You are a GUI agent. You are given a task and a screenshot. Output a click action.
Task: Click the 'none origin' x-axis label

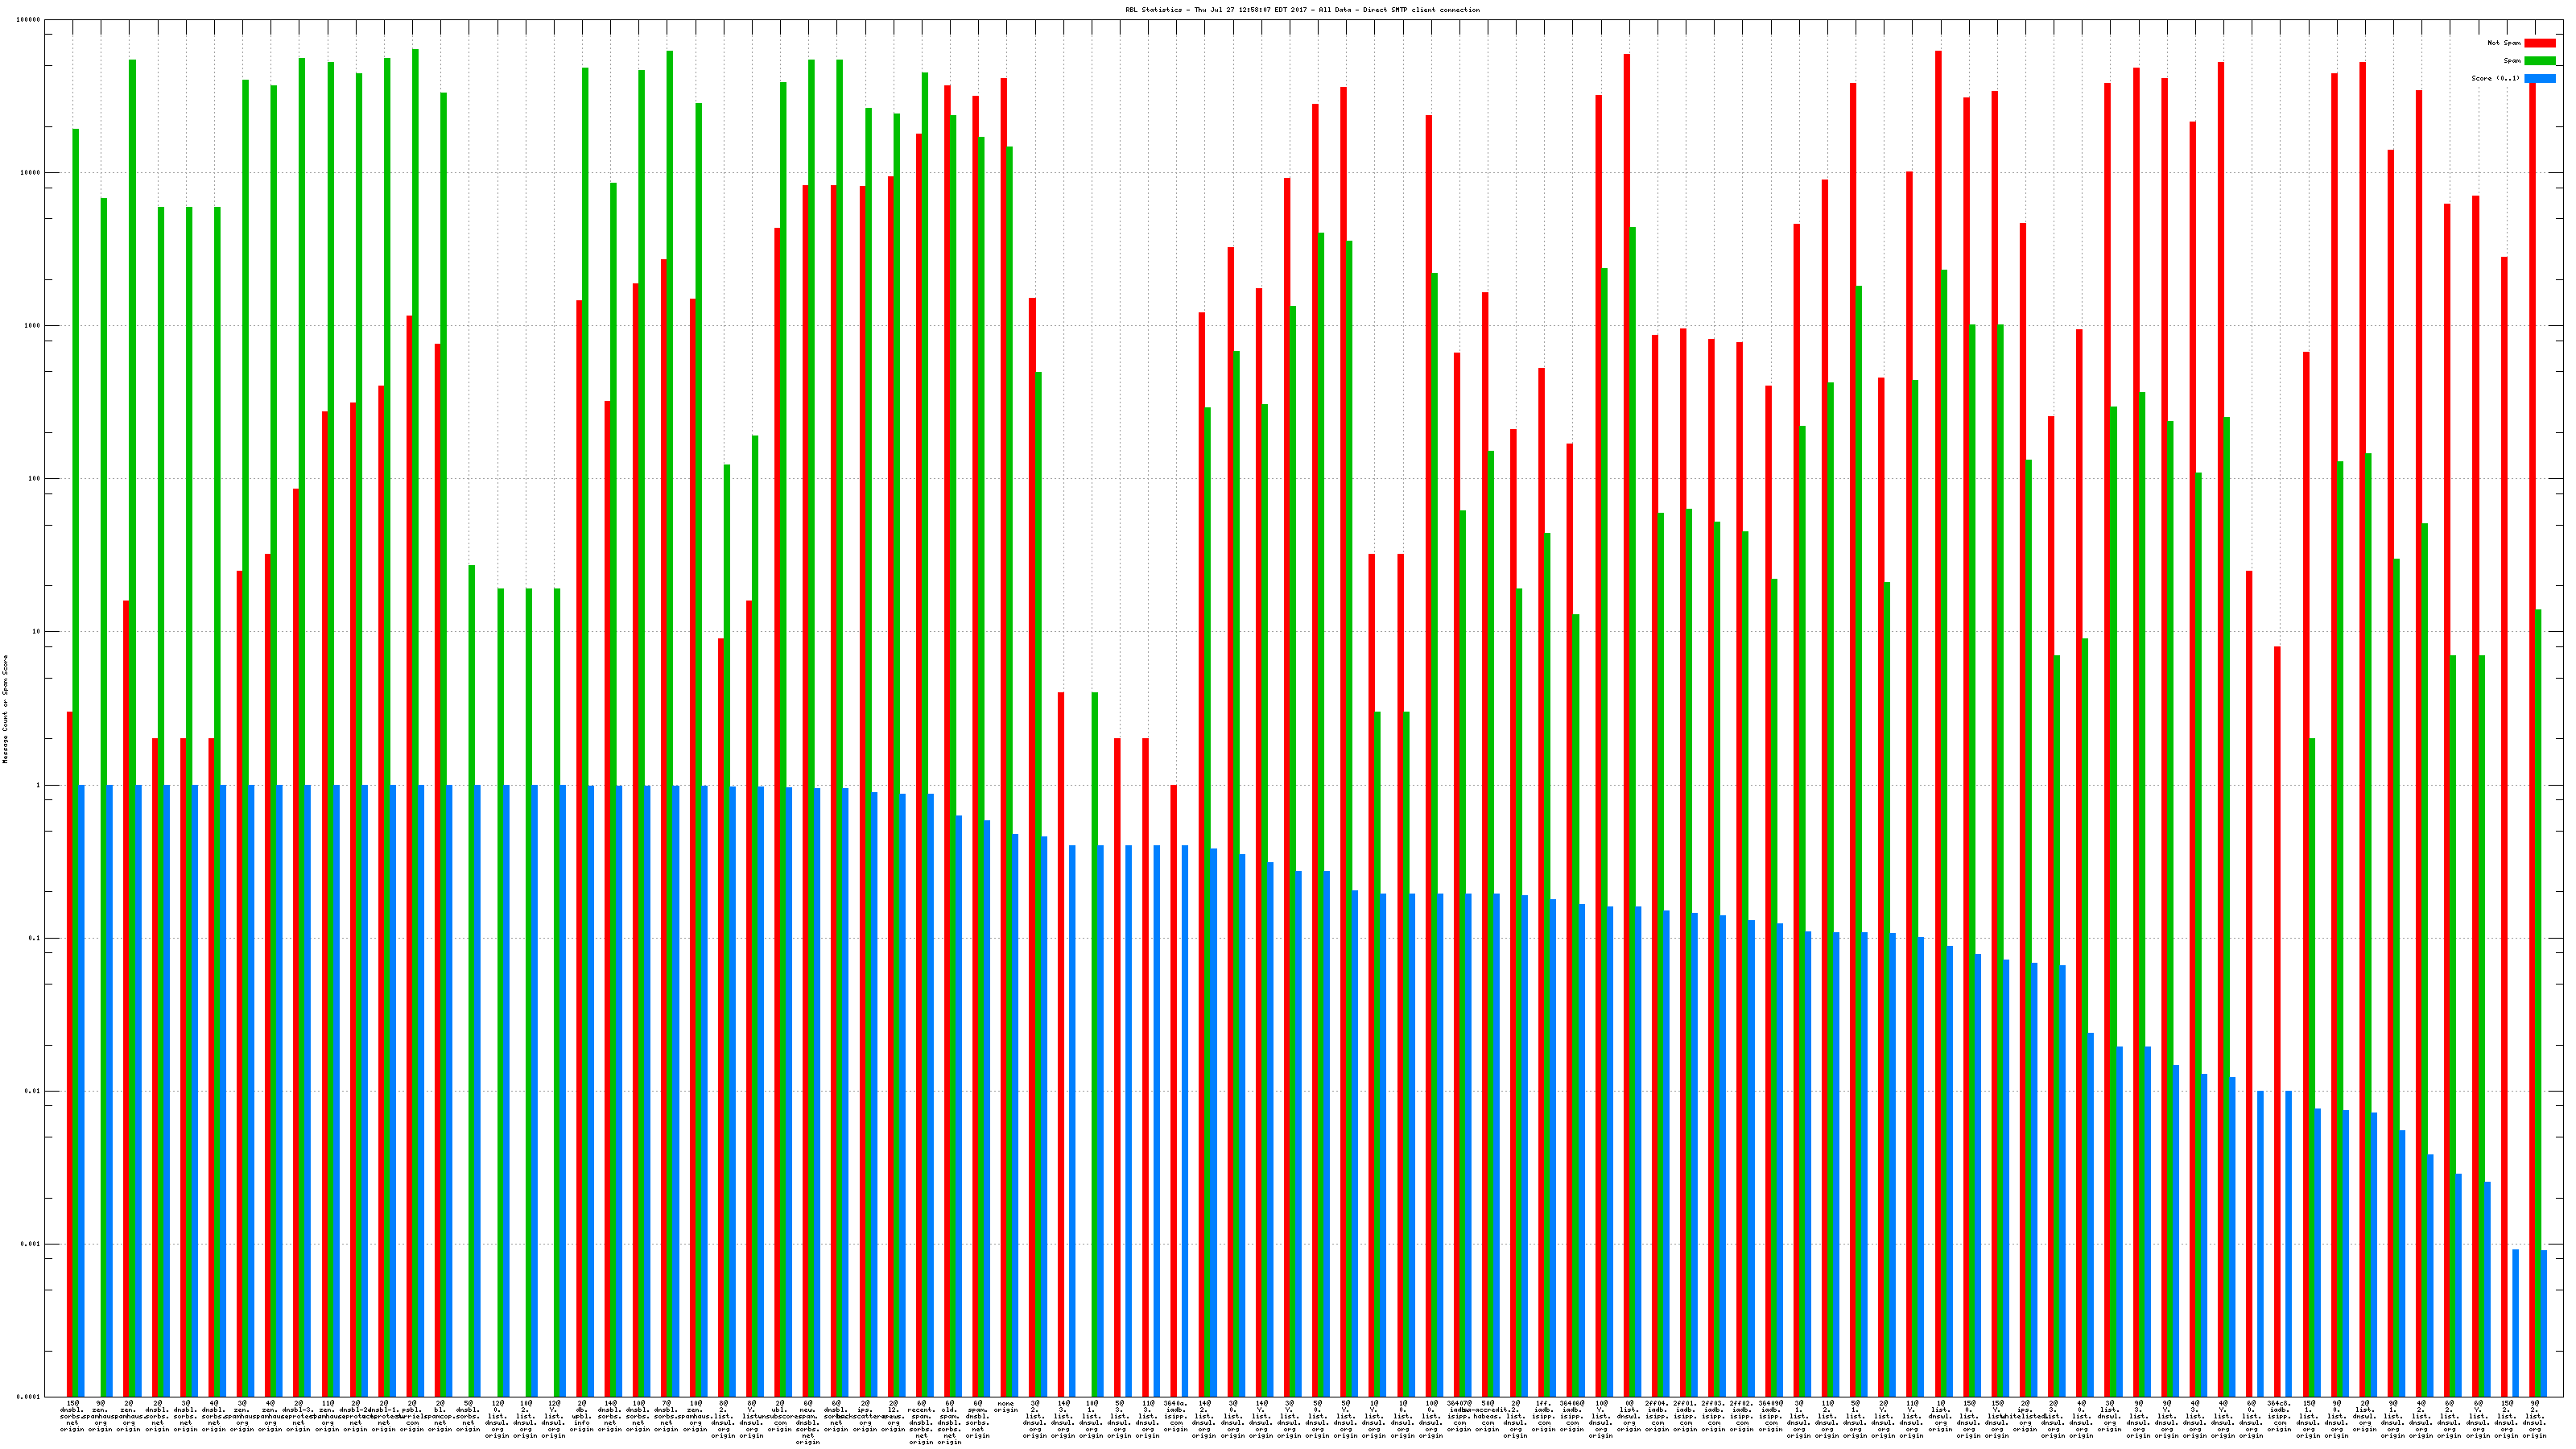point(1006,1407)
